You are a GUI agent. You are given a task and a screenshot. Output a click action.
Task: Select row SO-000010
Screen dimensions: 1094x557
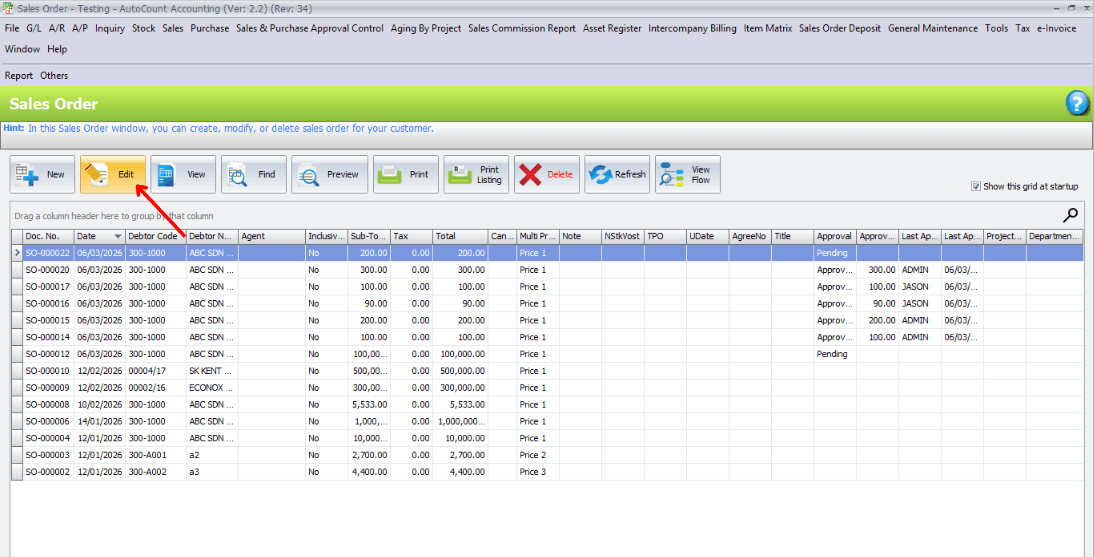click(x=547, y=371)
